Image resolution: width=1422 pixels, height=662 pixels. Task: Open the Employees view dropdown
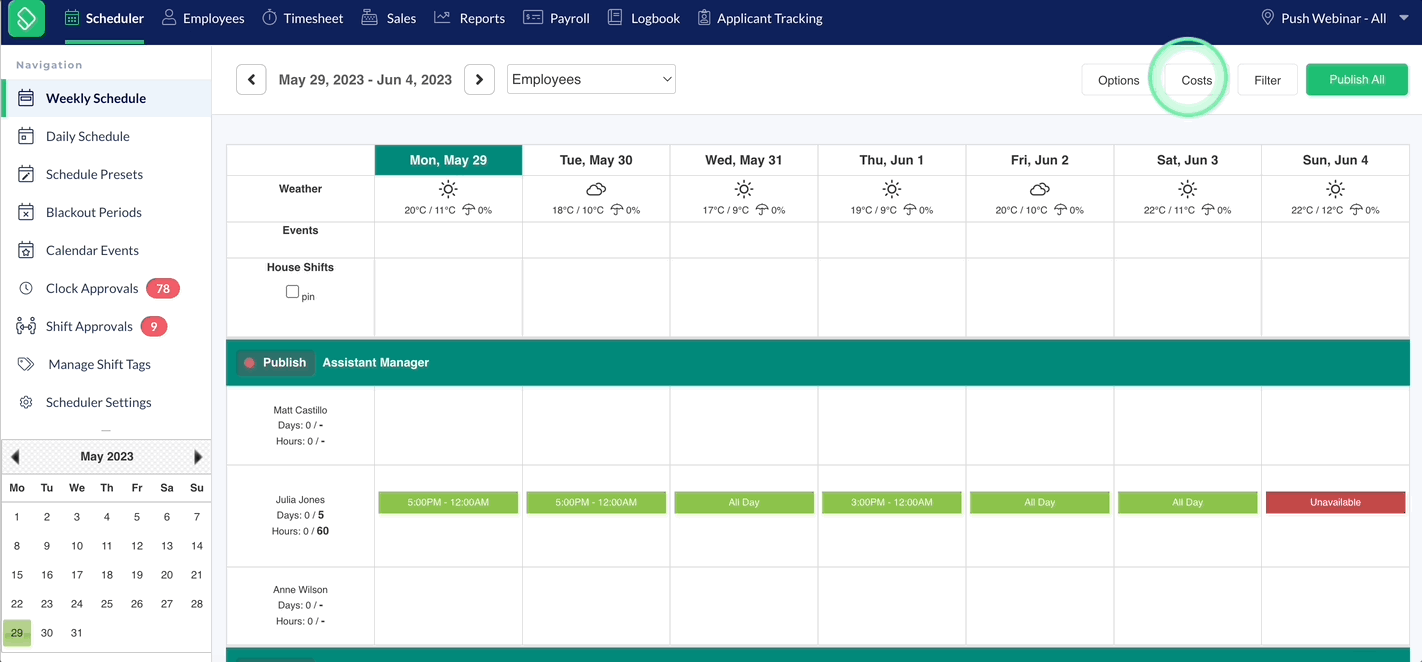(591, 79)
